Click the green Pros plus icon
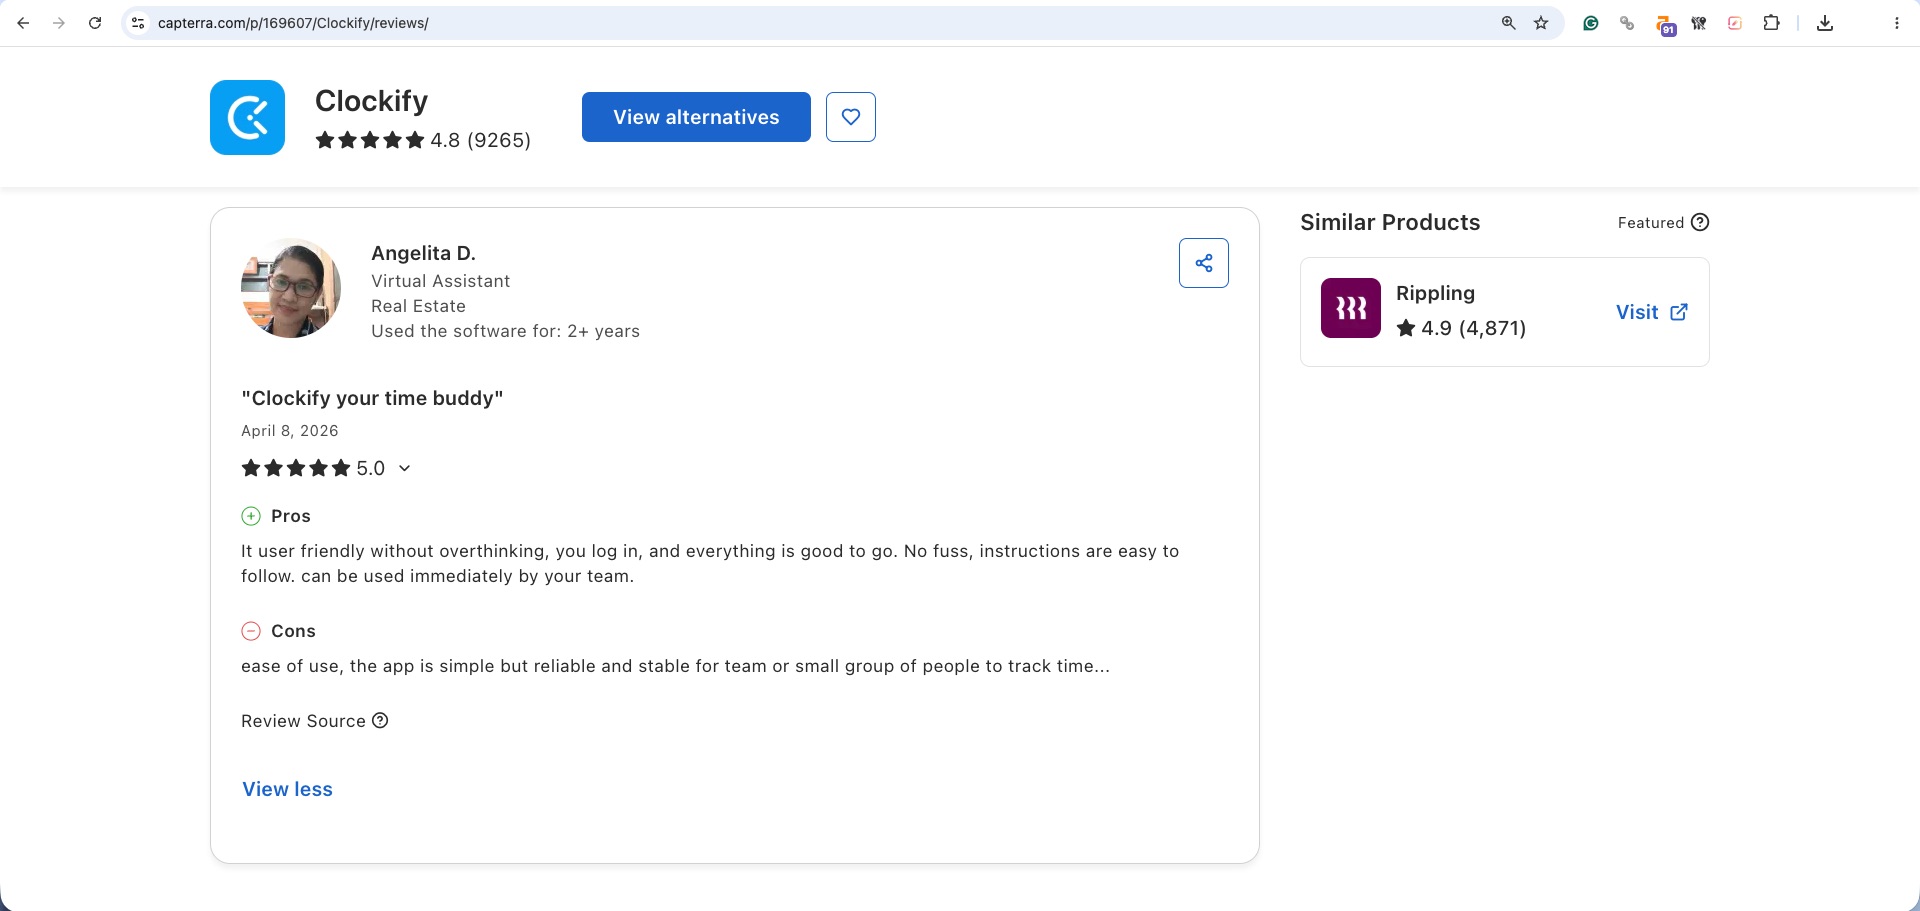 point(251,516)
